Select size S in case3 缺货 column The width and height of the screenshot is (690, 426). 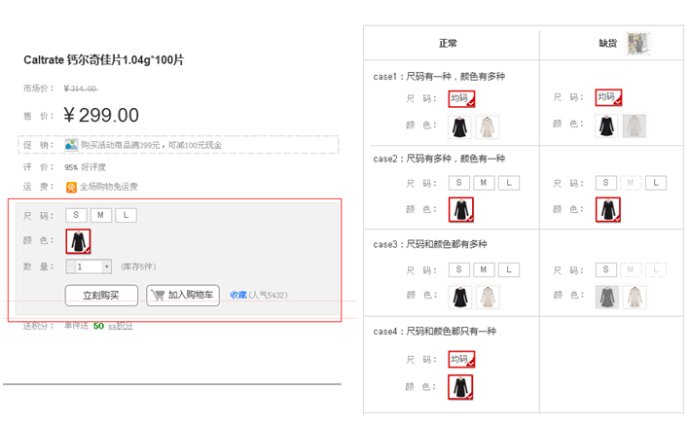pyautogui.click(x=606, y=269)
